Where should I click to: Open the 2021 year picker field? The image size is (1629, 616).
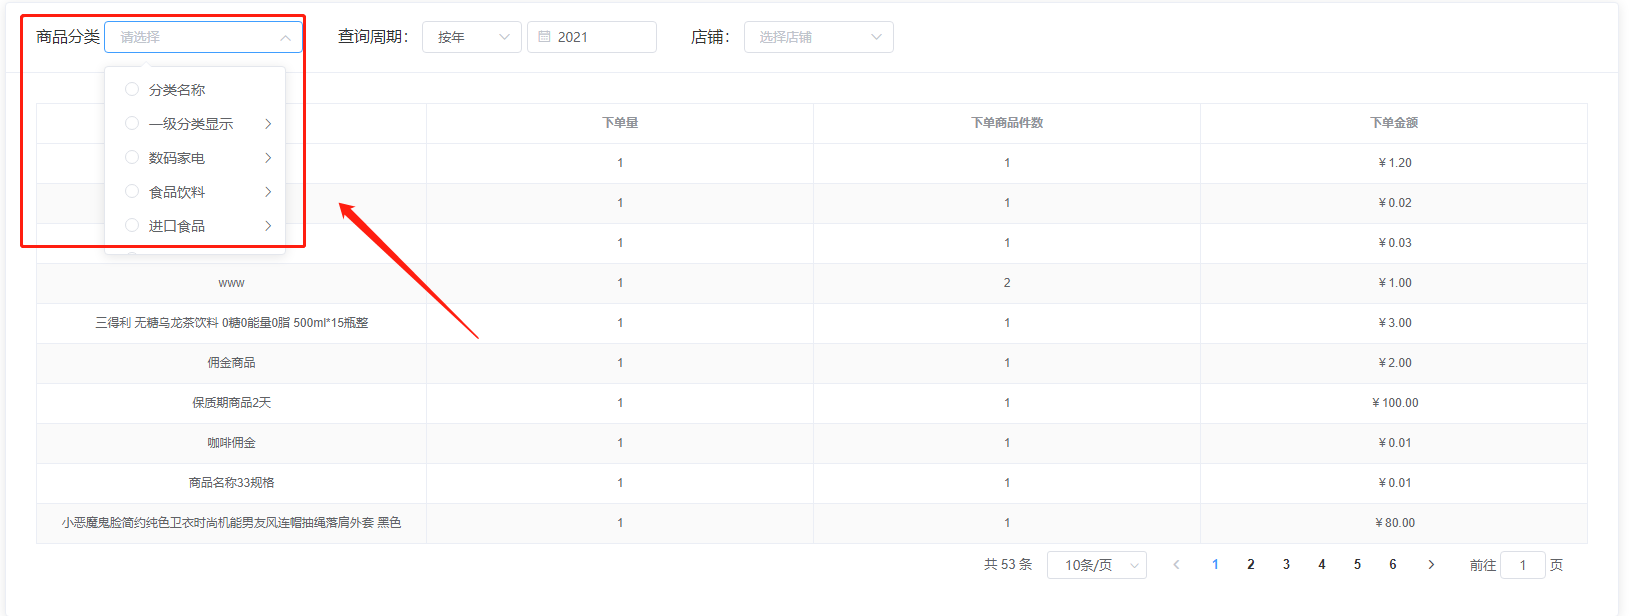click(x=592, y=37)
